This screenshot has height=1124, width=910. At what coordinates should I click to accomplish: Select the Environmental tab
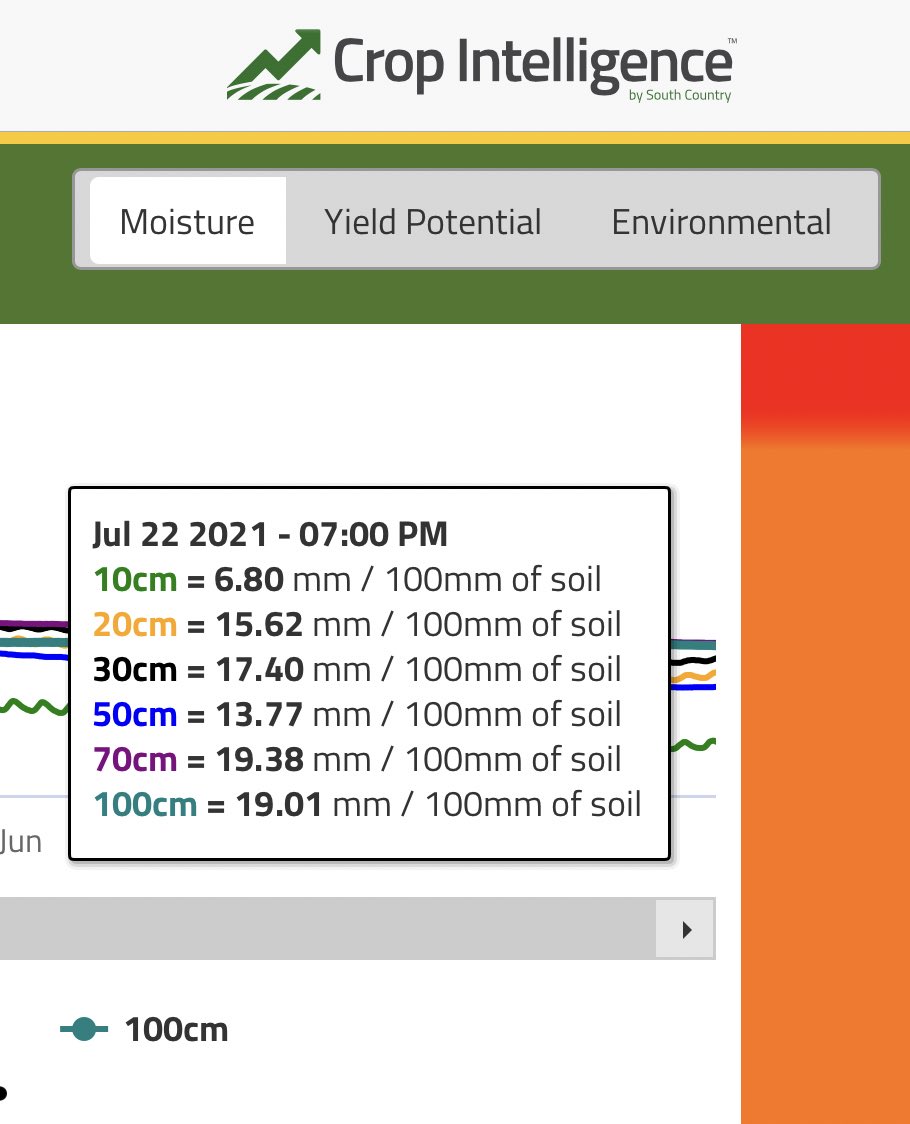tap(721, 221)
